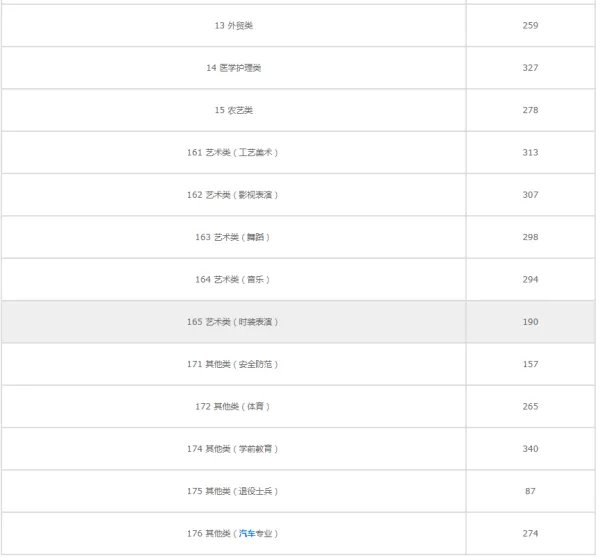Select the highlighted 165 艺术类(时装表演) row
The width and height of the screenshot is (600, 558).
233,322
